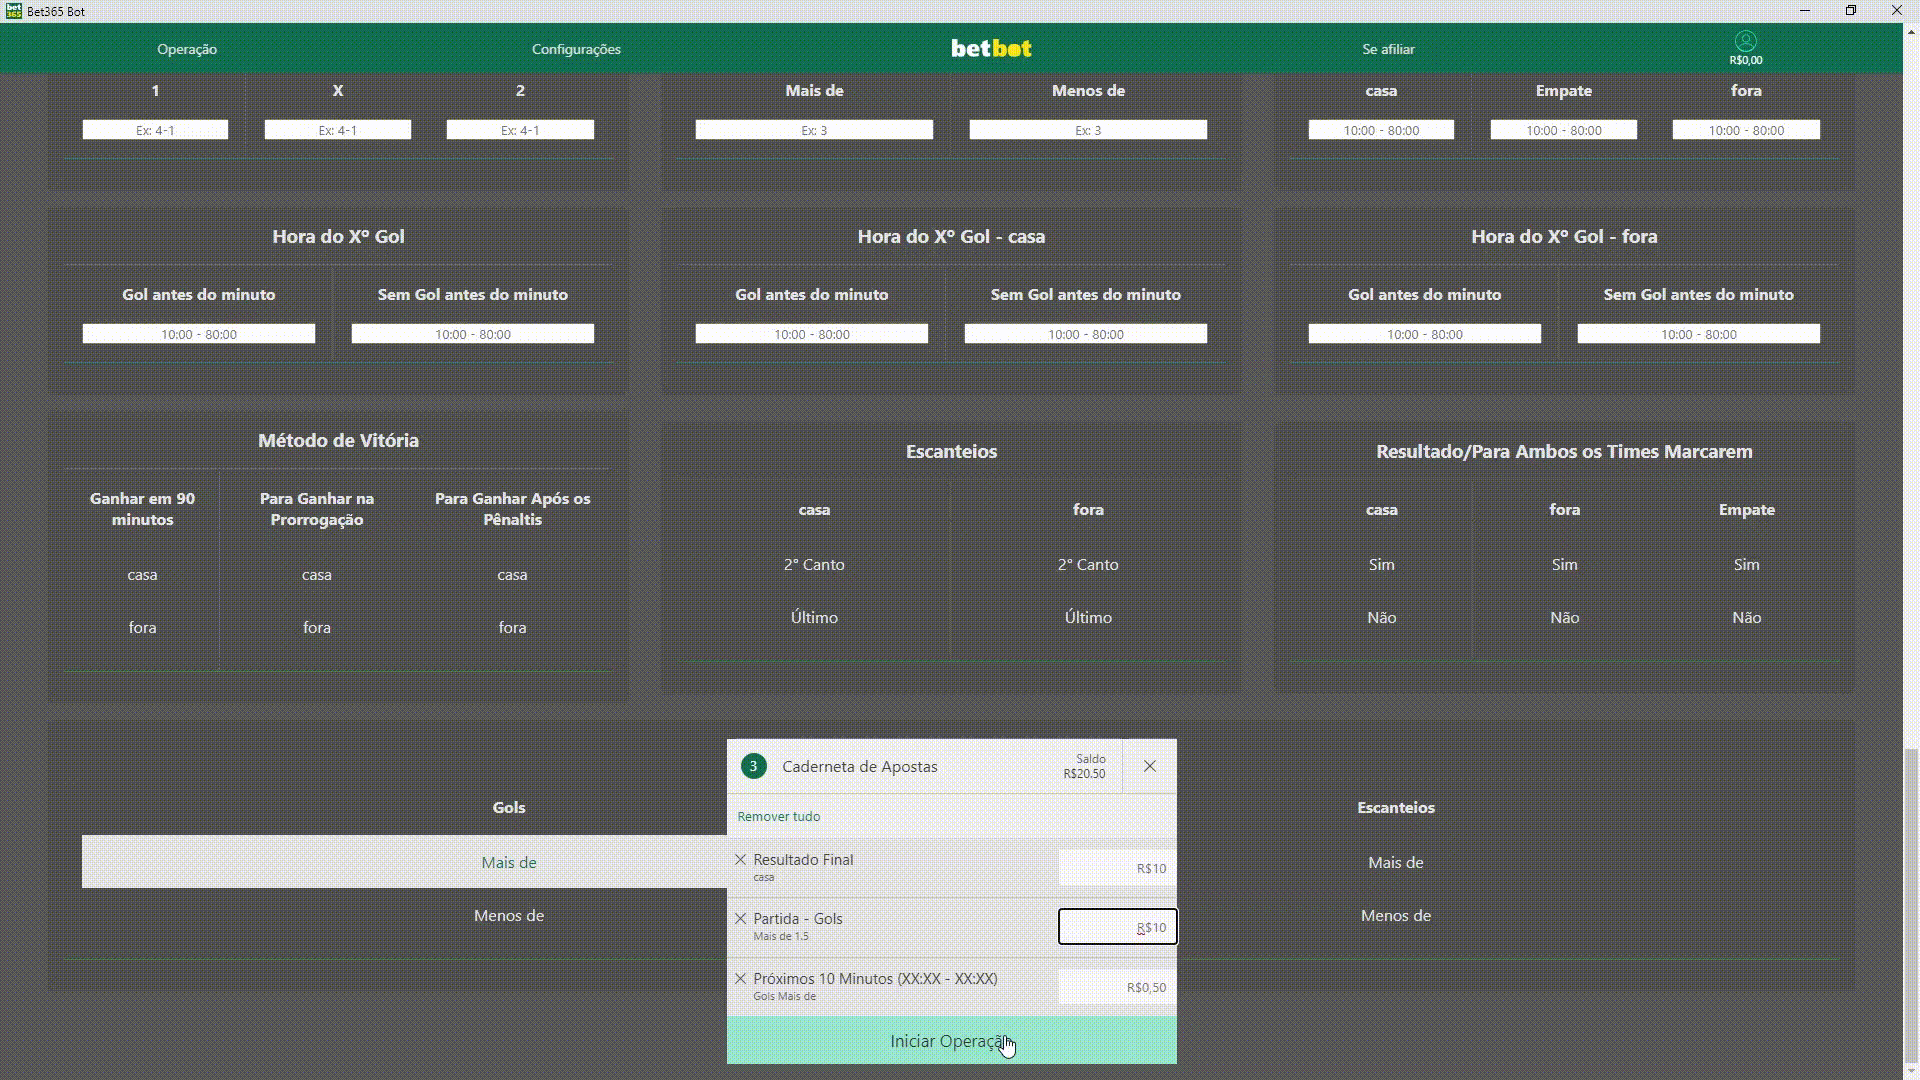The image size is (1920, 1080).
Task: Click the user account profile icon
Action: pyautogui.click(x=1745, y=42)
